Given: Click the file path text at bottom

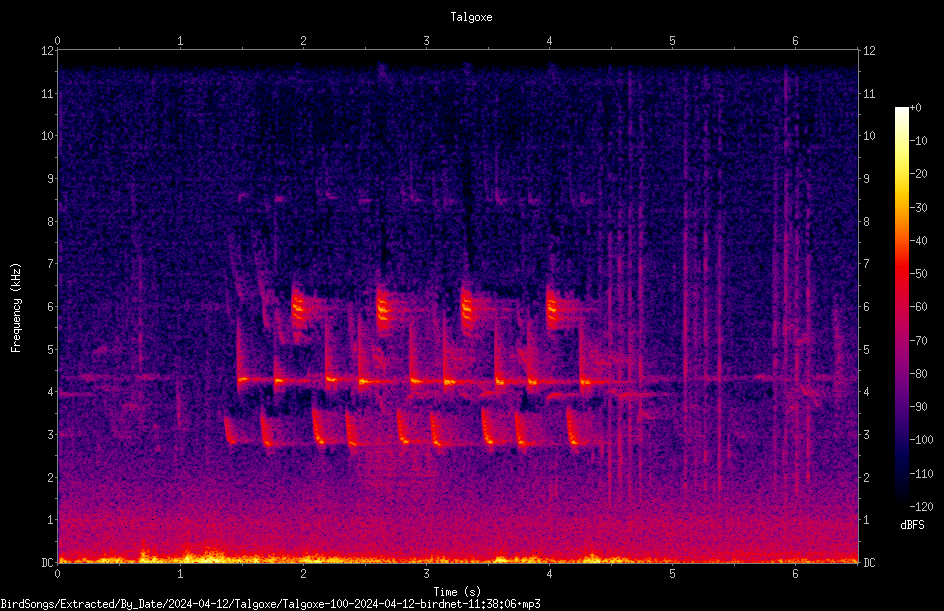Looking at the screenshot, I should click(x=270, y=604).
